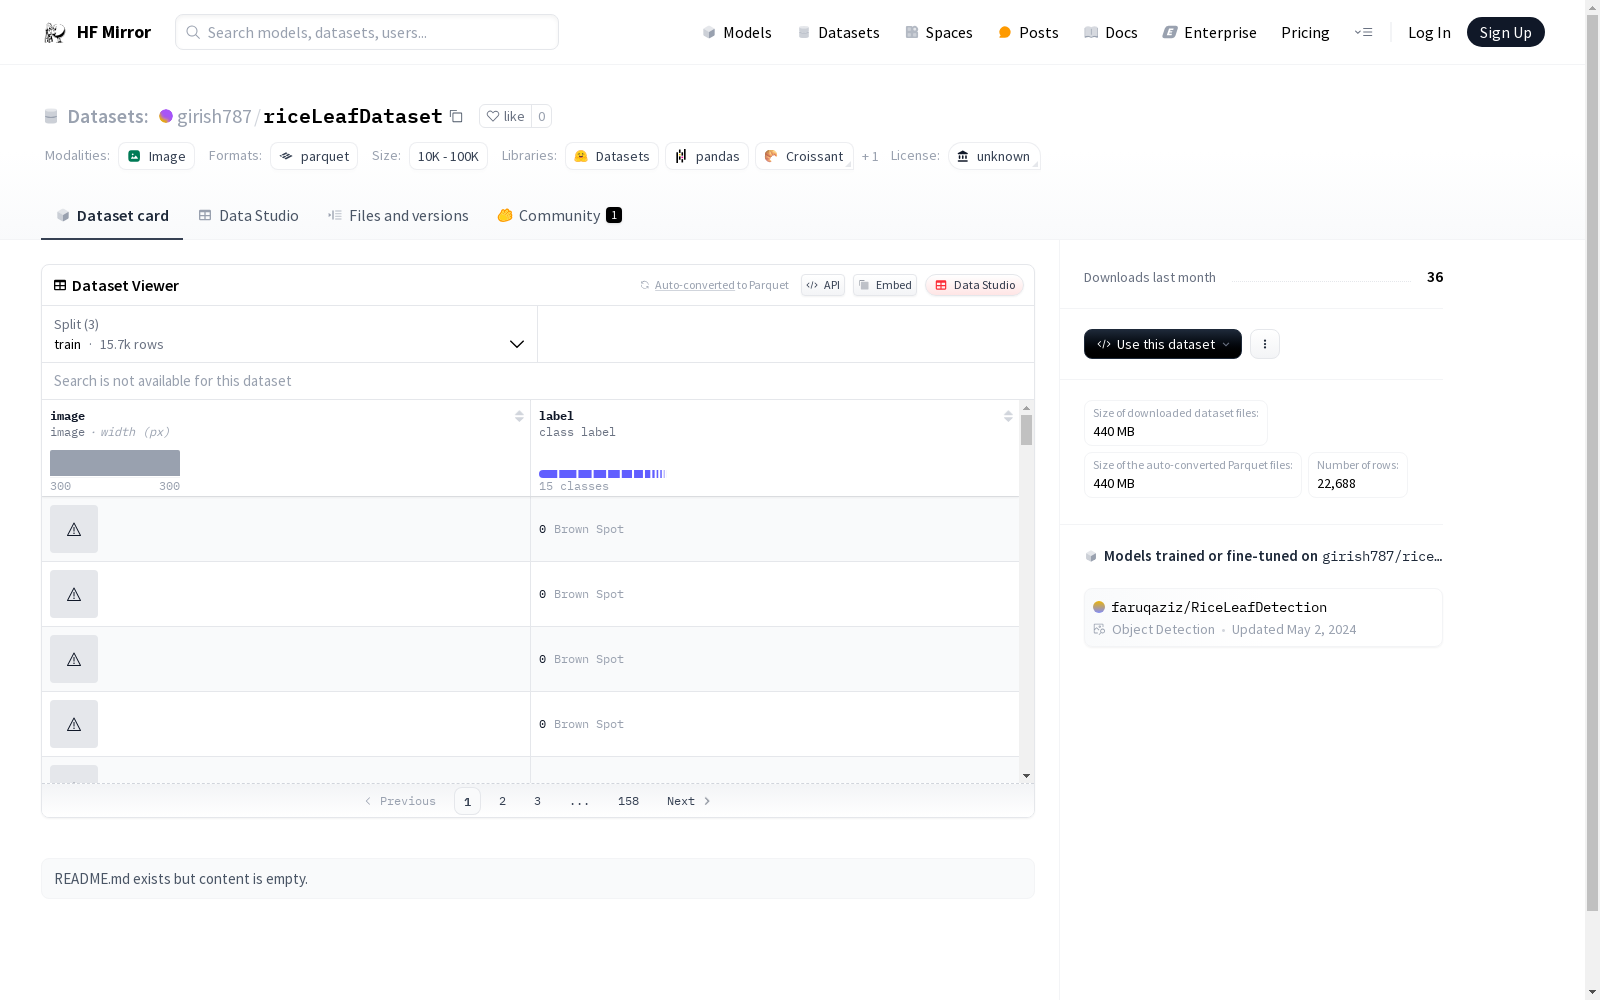
Task: Click the Datasets library tag
Action: coord(612,156)
